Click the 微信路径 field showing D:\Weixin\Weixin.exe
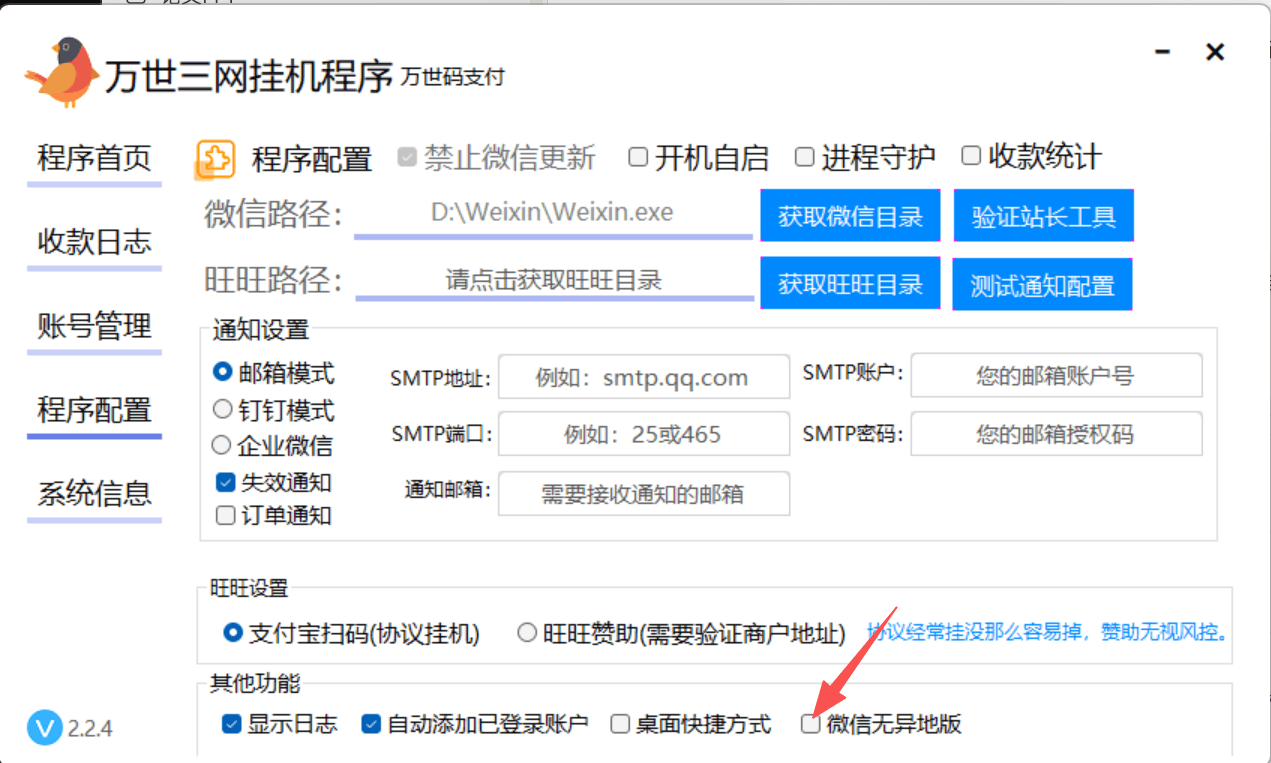 click(553, 214)
